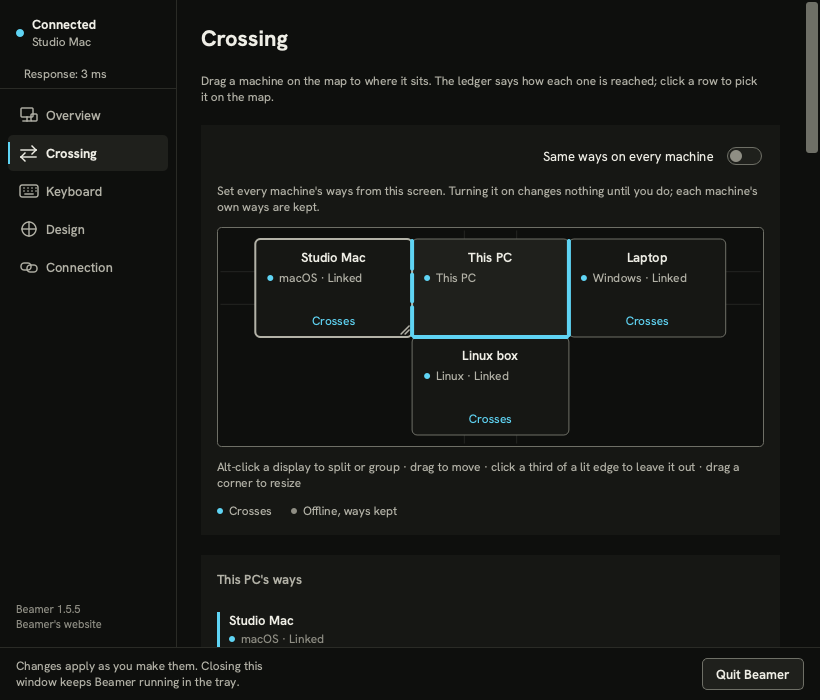Switch to Connection page
The width and height of the screenshot is (820, 700).
[x=88, y=268]
